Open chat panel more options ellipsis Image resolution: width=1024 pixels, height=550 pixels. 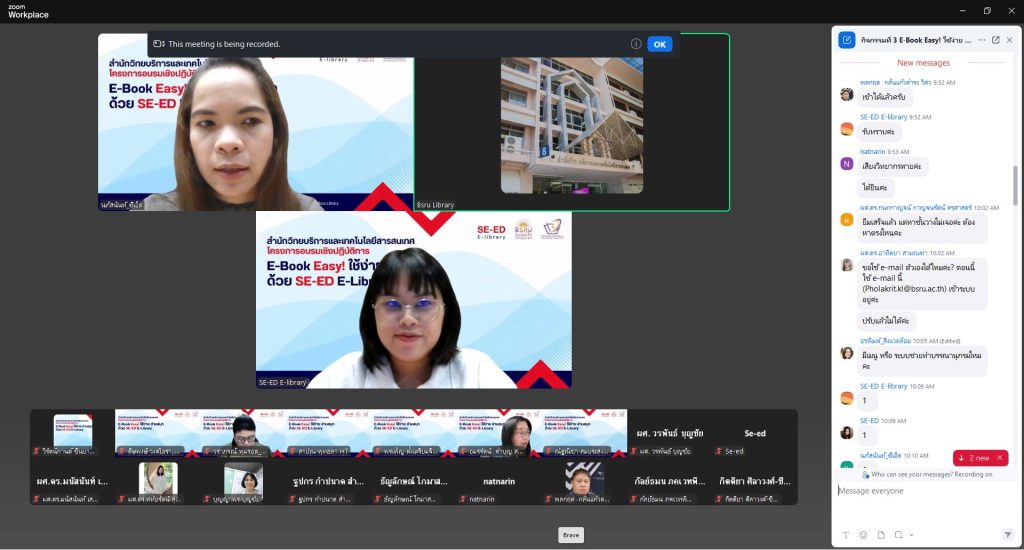pos(982,40)
